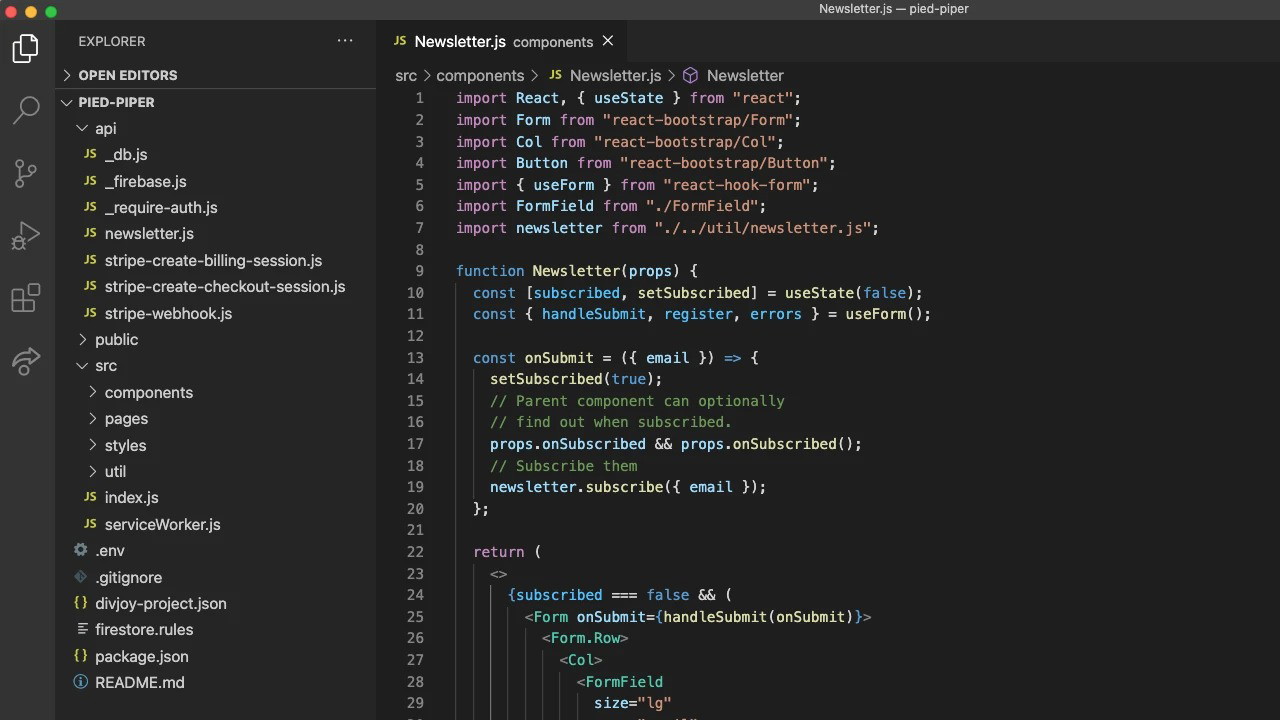The width and height of the screenshot is (1280, 720).
Task: Click the components breadcrumb segment
Action: click(x=480, y=76)
